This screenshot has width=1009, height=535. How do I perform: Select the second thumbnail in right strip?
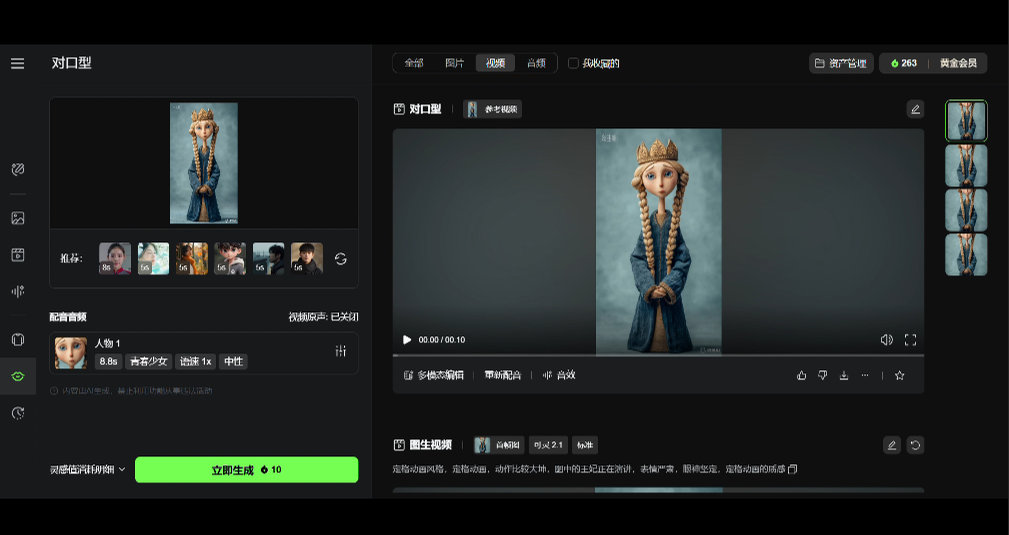966,166
